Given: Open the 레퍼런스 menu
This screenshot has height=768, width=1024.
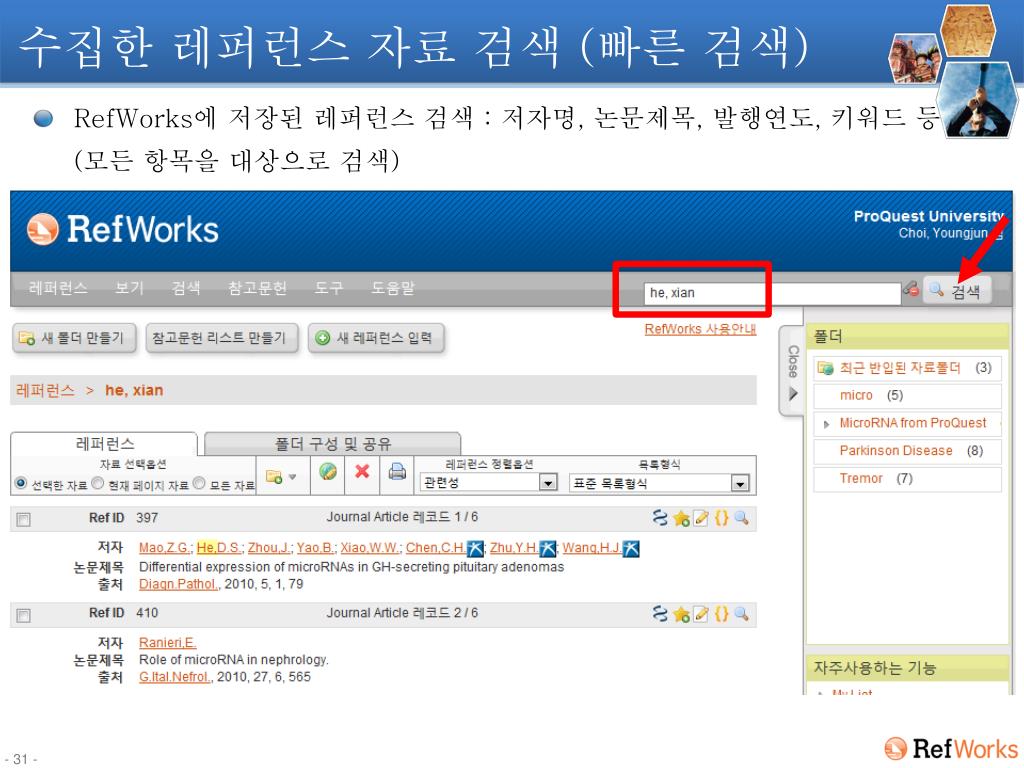Looking at the screenshot, I should pyautogui.click(x=58, y=288).
